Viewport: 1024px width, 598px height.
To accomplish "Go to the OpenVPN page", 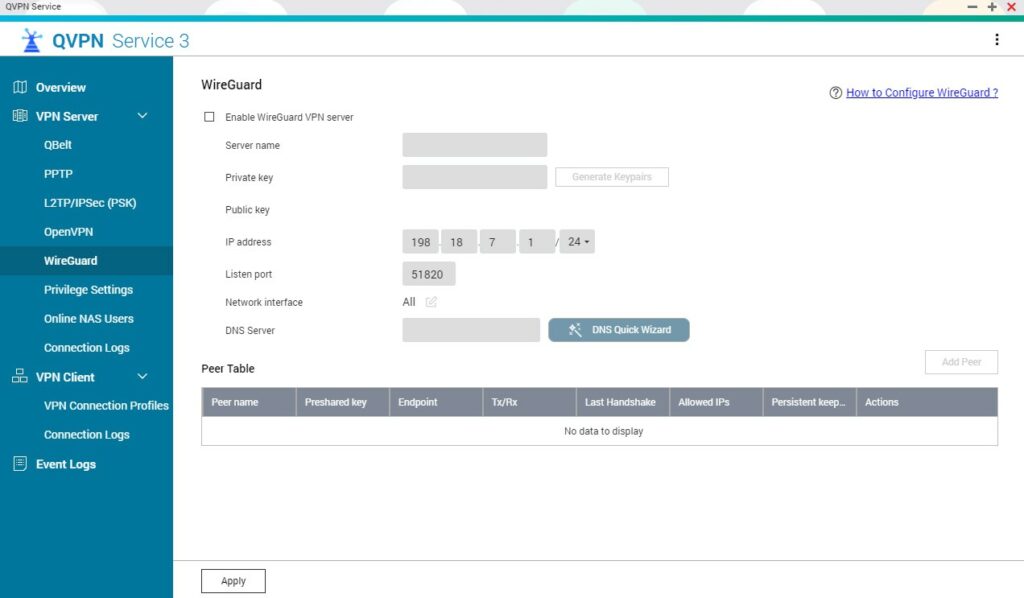I will [x=69, y=232].
